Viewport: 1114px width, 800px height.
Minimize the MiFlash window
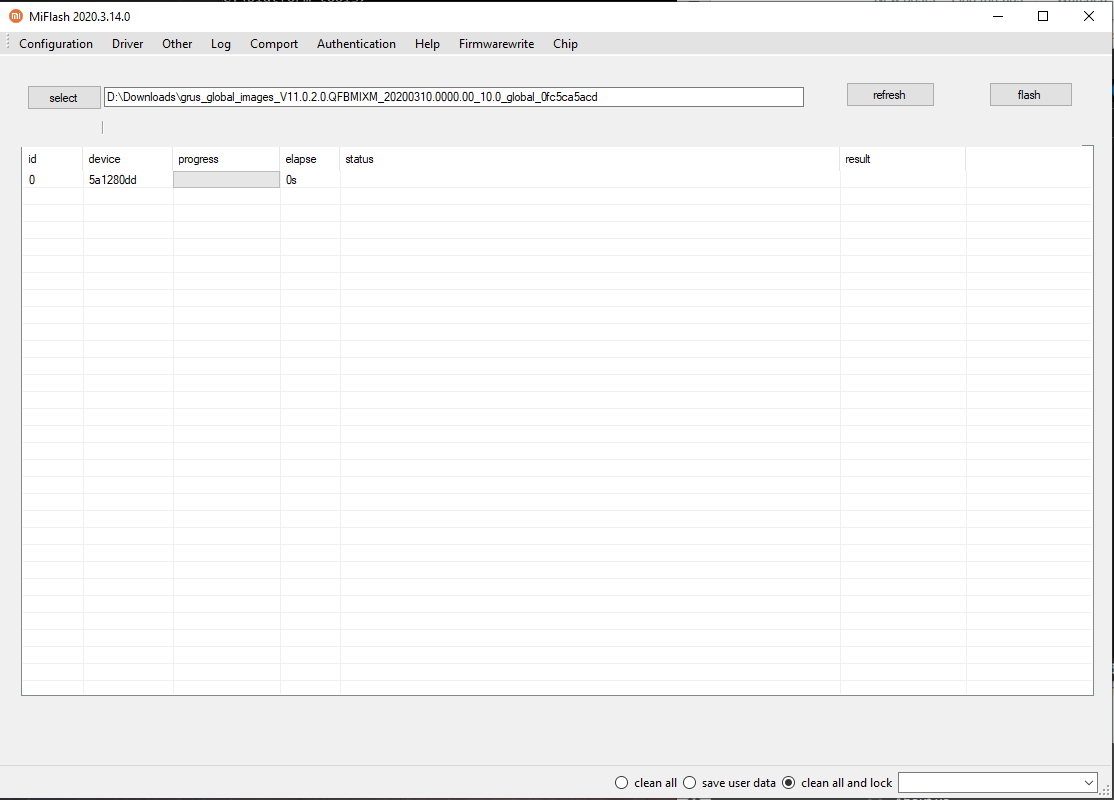(x=998, y=16)
